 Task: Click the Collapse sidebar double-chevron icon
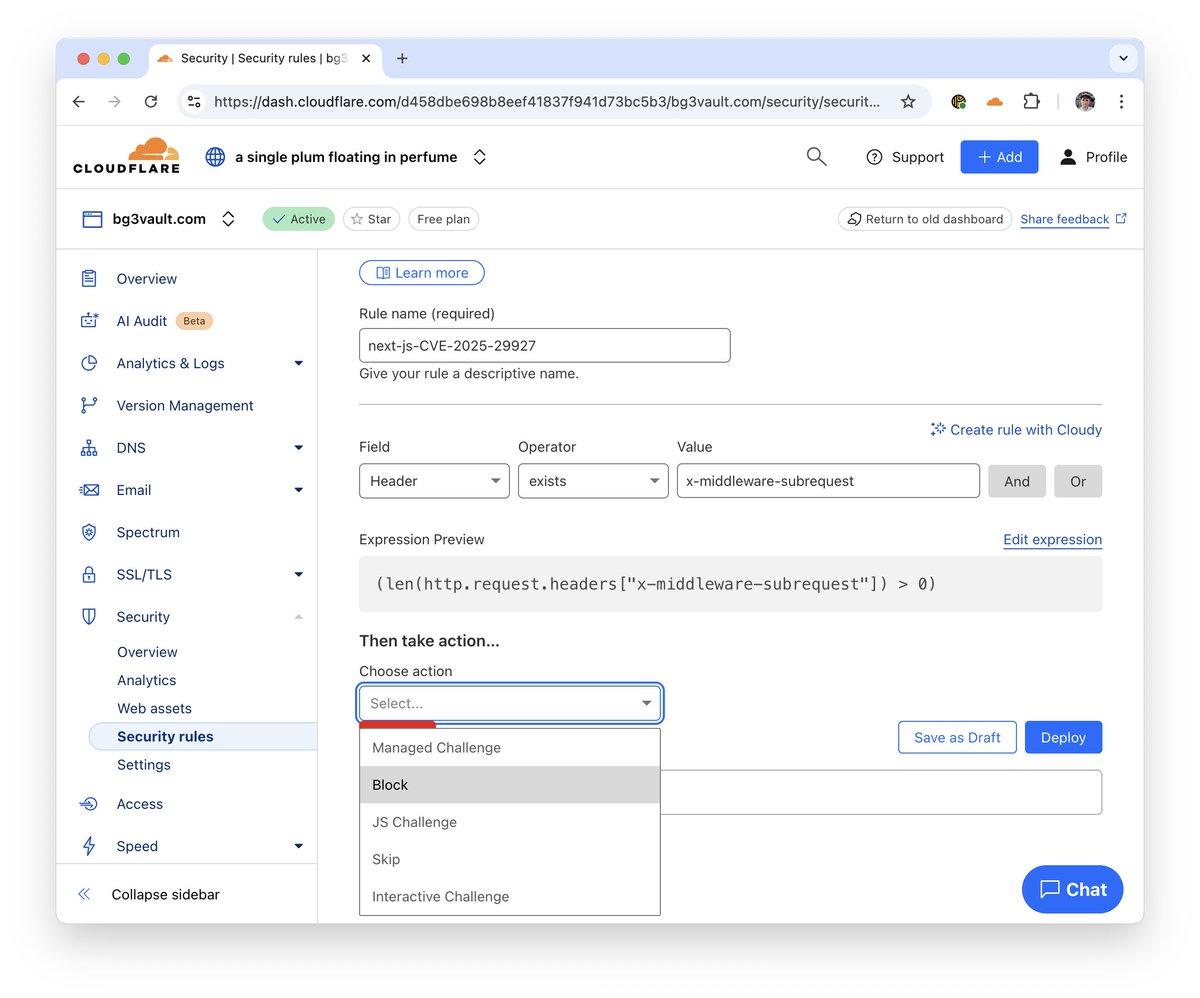(x=84, y=895)
